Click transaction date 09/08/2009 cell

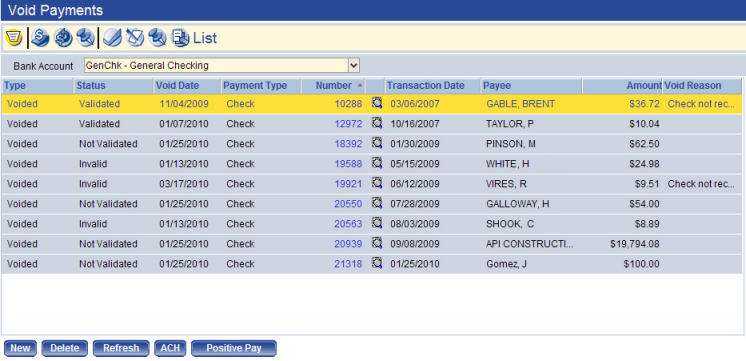[x=415, y=244]
